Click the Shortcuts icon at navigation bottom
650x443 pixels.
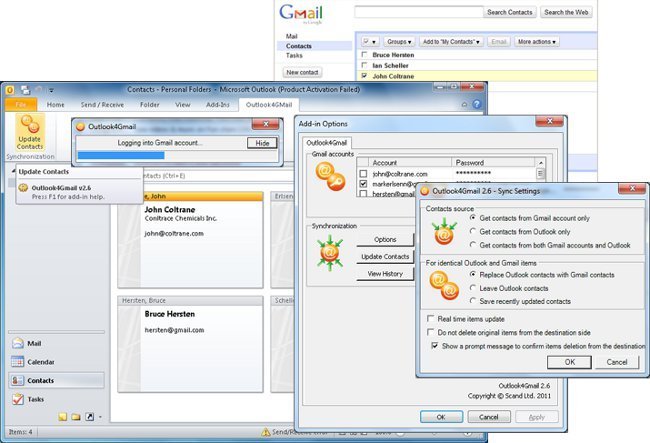click(x=88, y=416)
